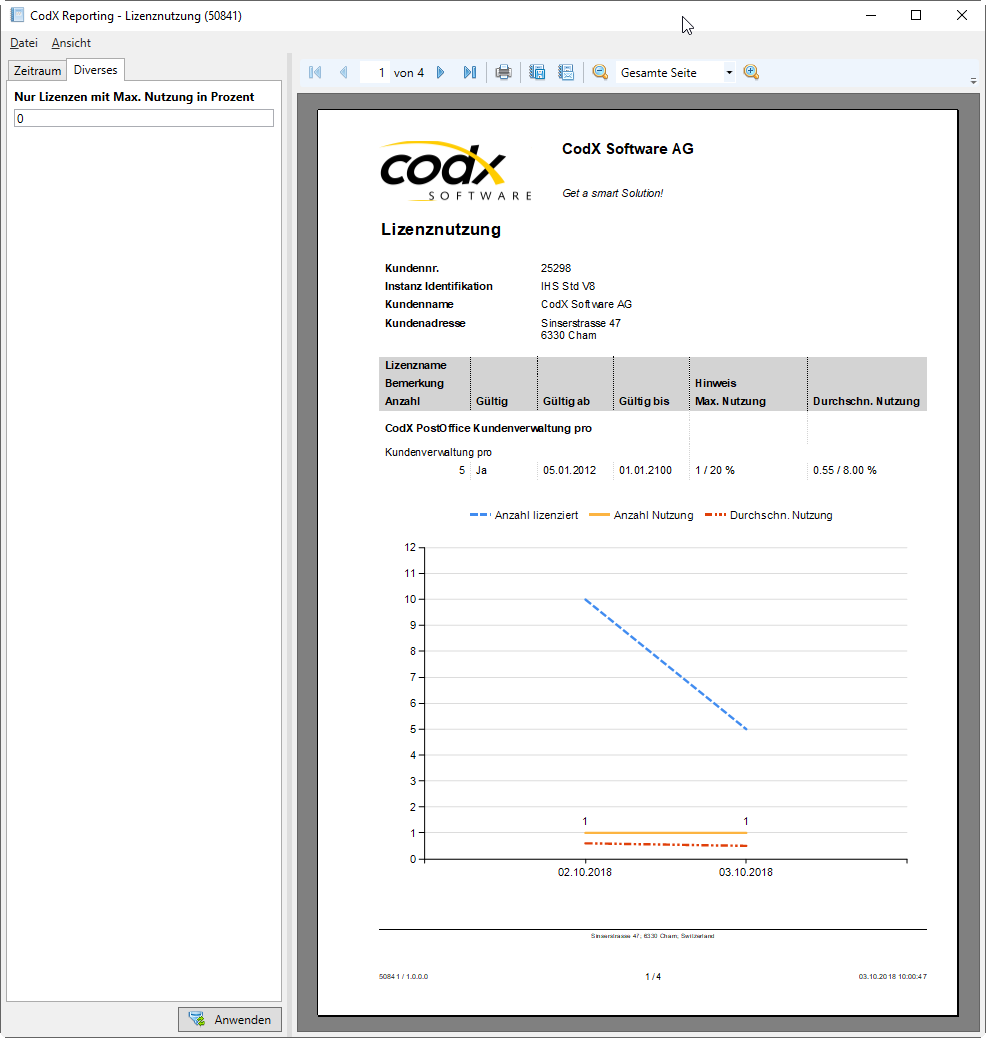
Task: Switch to the Zeitraum tab
Action: 37,70
